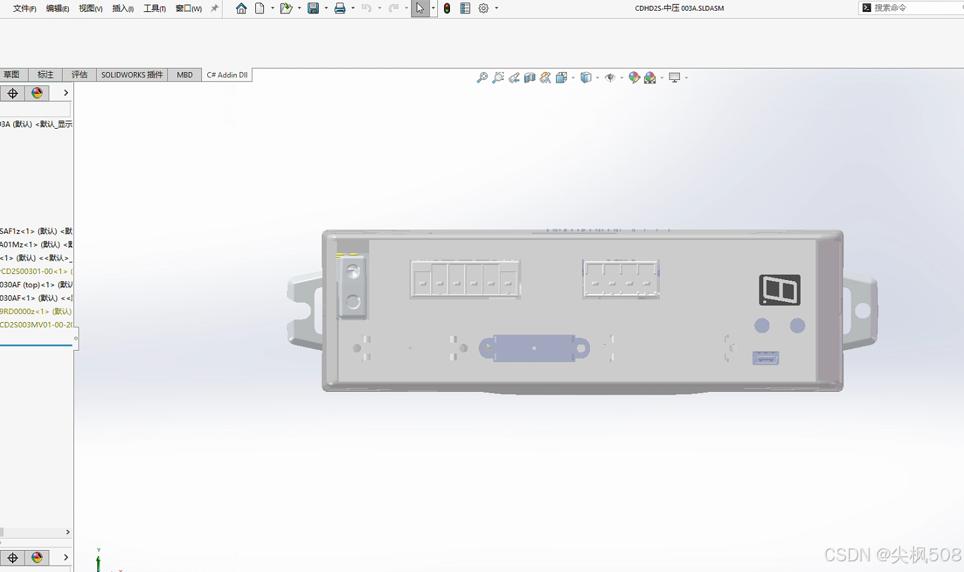Click the Redo arrow icon
Screen dimensions: 964x572
(393, 8)
